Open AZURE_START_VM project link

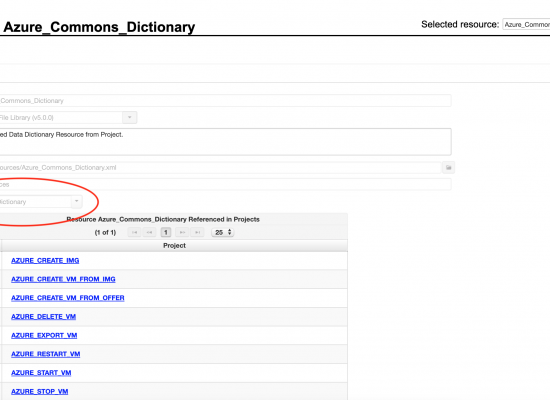click(41, 373)
